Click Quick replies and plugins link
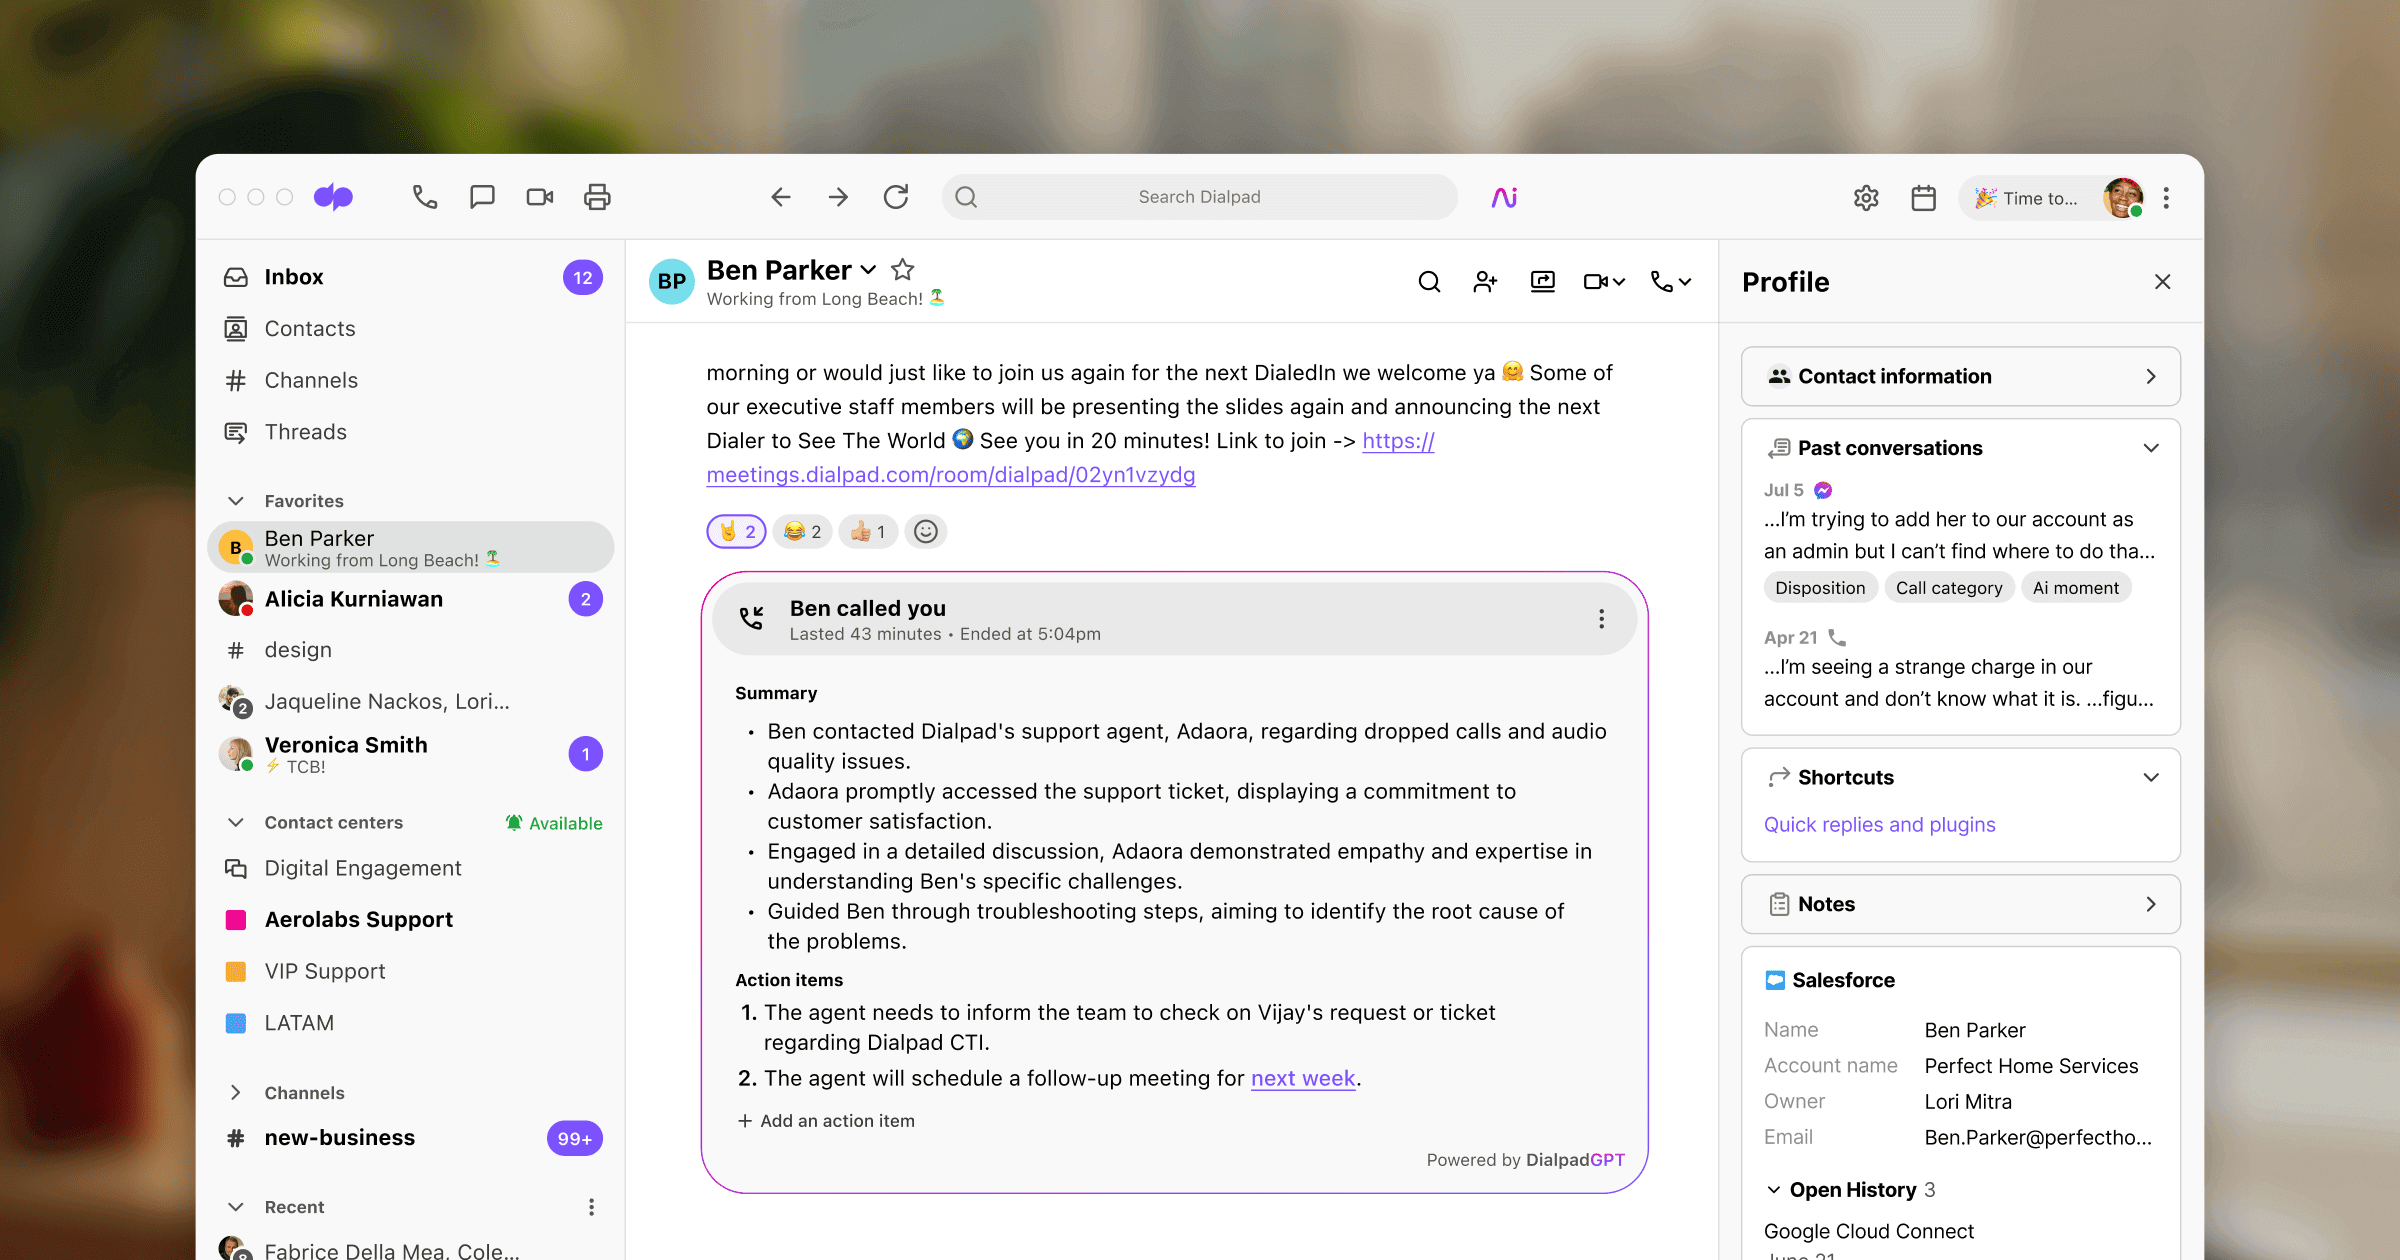 pyautogui.click(x=1879, y=824)
